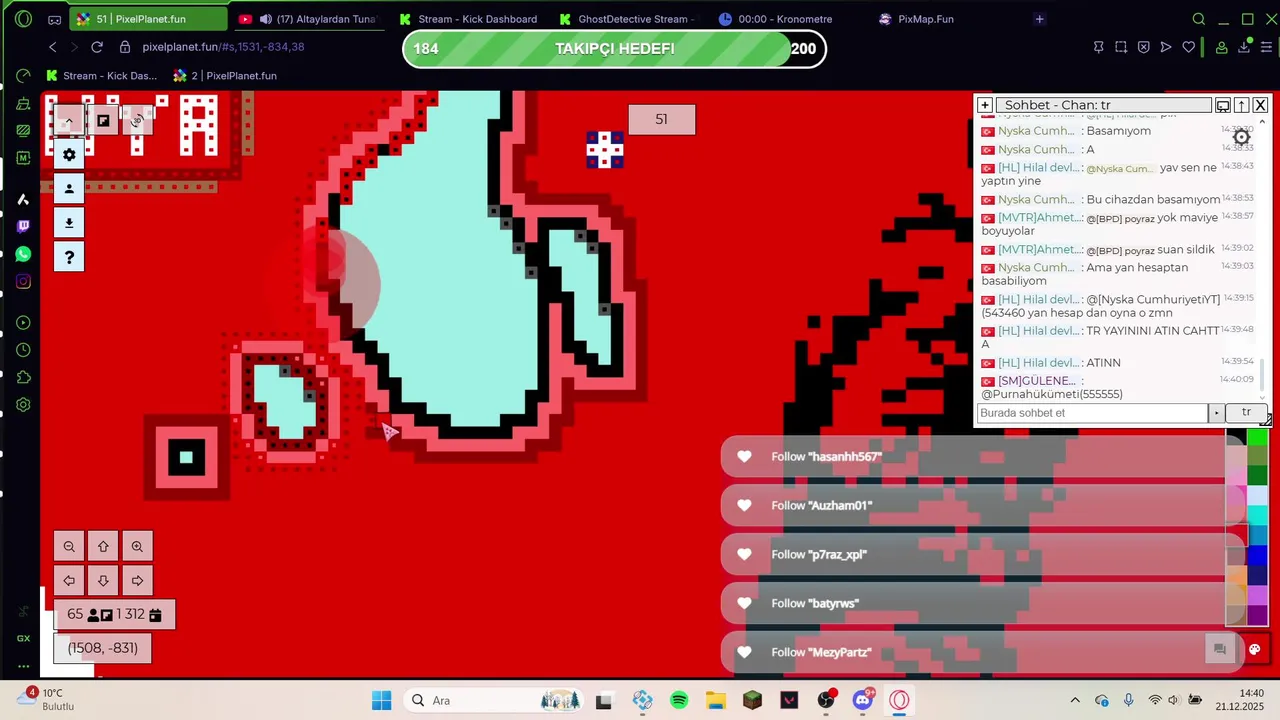Add page to bookmarks heart icon
Image resolution: width=1280 pixels, height=720 pixels.
[x=1188, y=47]
